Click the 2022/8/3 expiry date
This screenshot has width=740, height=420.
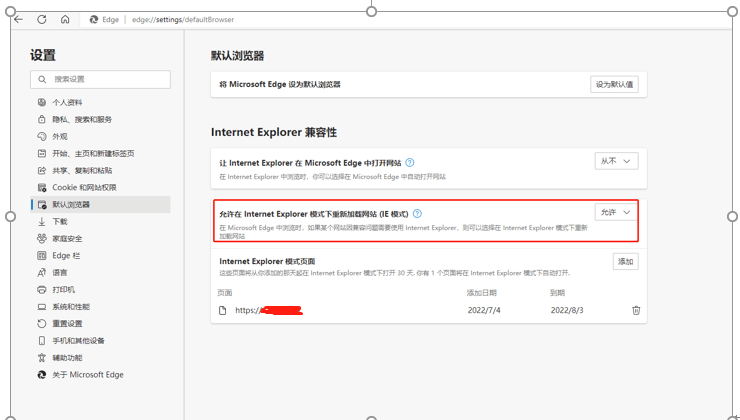[x=567, y=310]
